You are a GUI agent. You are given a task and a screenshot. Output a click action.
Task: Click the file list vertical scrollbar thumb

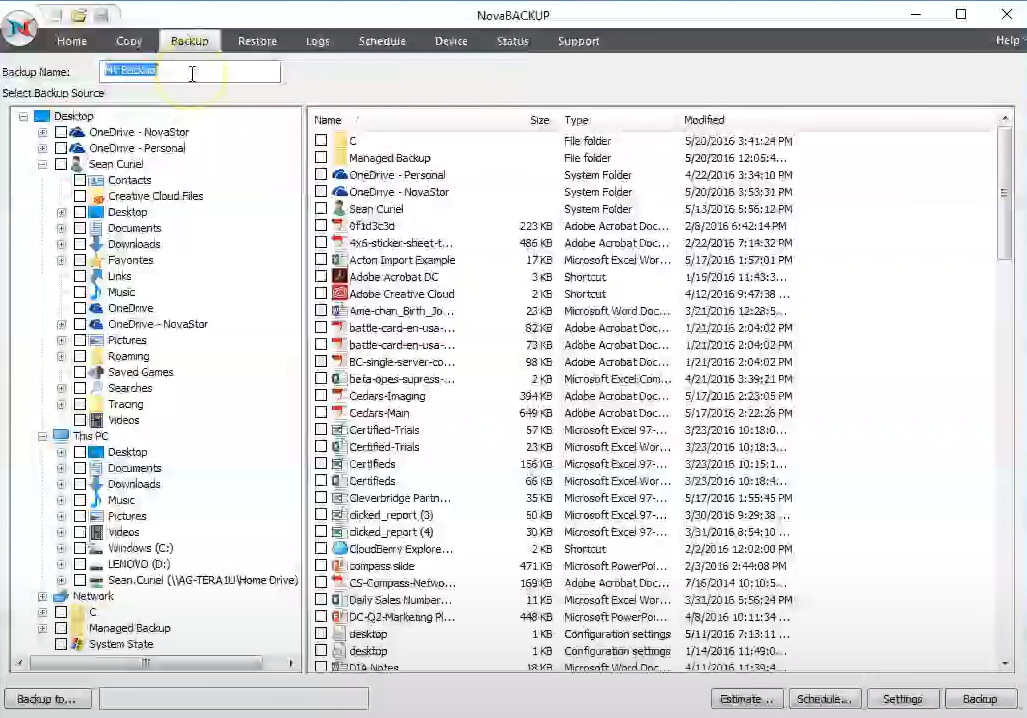[1004, 193]
